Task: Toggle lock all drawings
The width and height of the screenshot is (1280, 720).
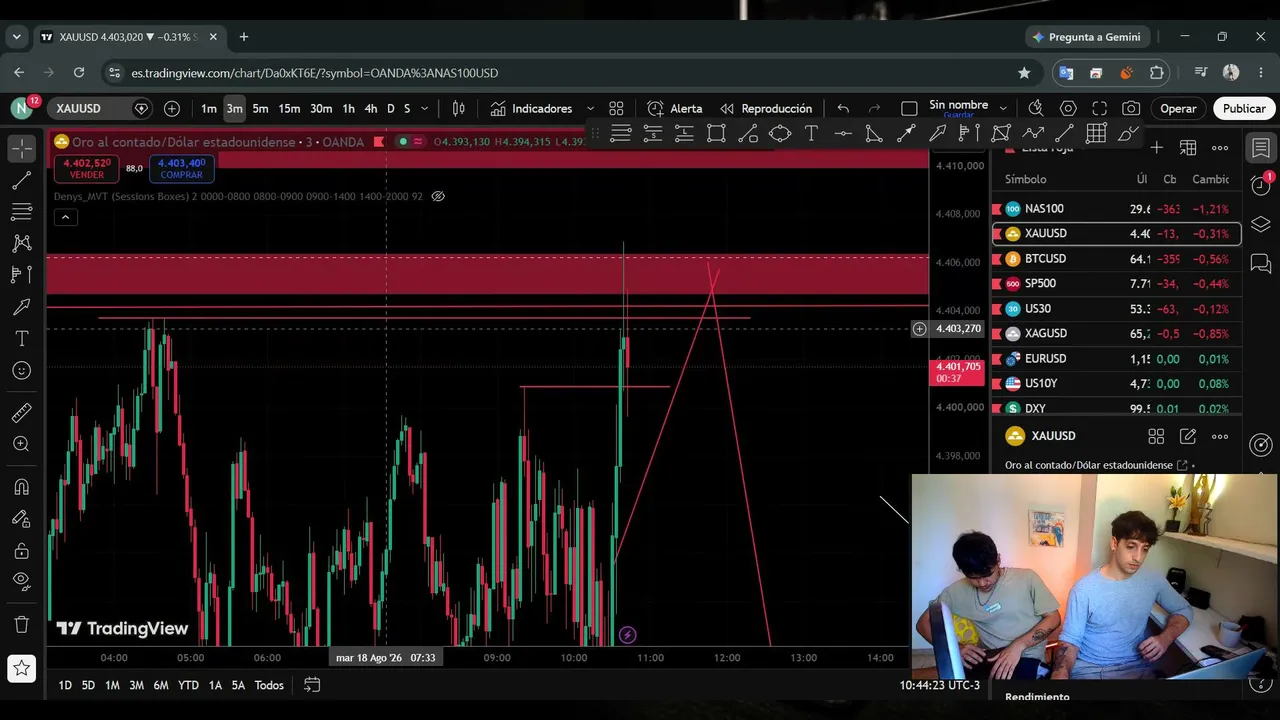Action: click(x=21, y=551)
